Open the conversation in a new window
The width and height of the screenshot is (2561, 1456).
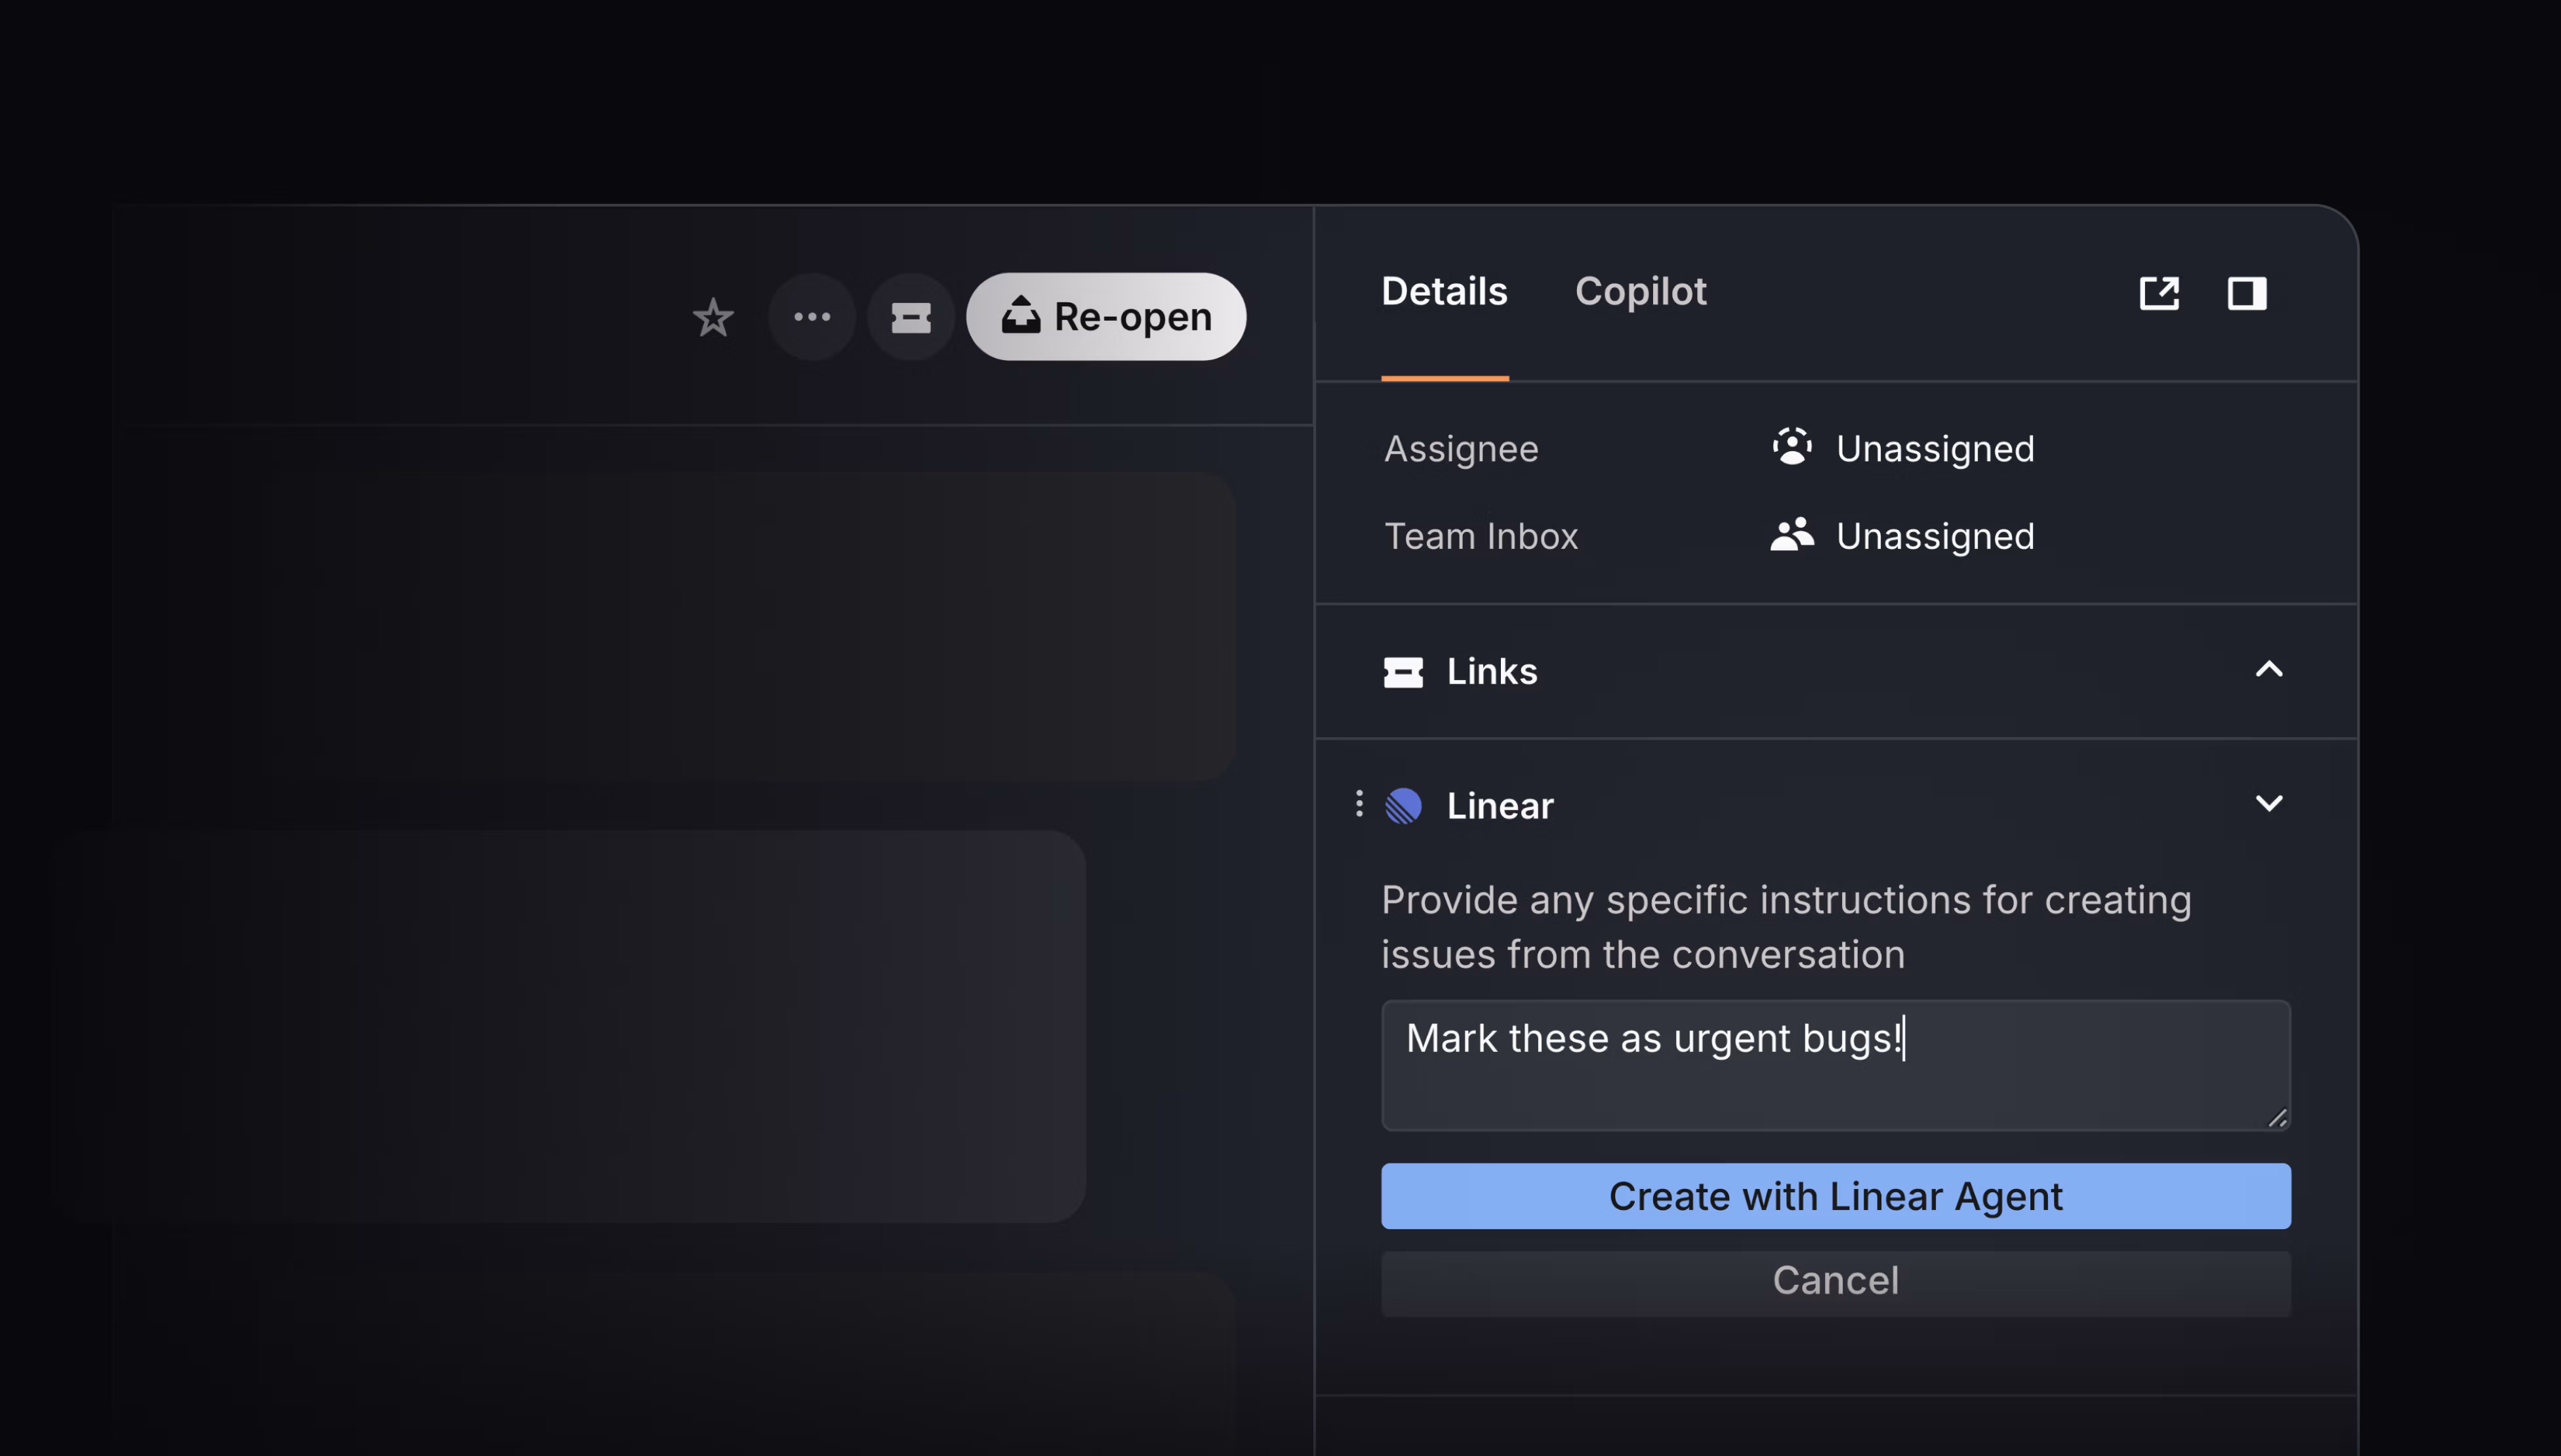[x=2160, y=293]
